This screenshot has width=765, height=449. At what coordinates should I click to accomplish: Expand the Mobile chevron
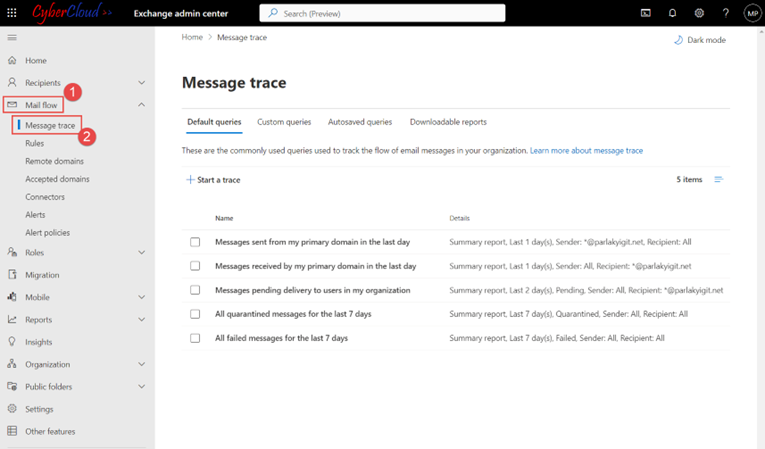(141, 297)
